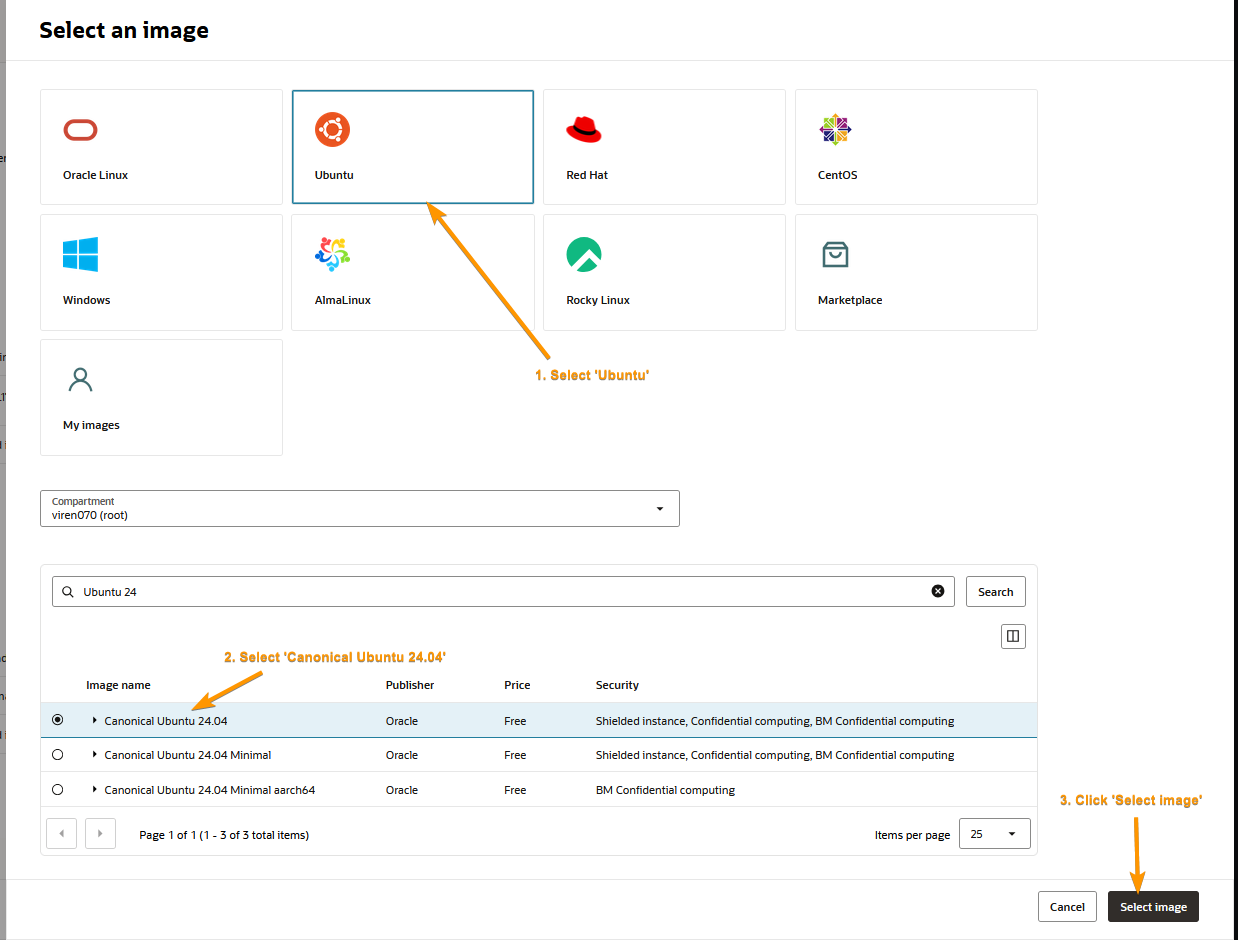Click the Marketplace shopping bag icon
The image size is (1238, 940).
point(835,255)
